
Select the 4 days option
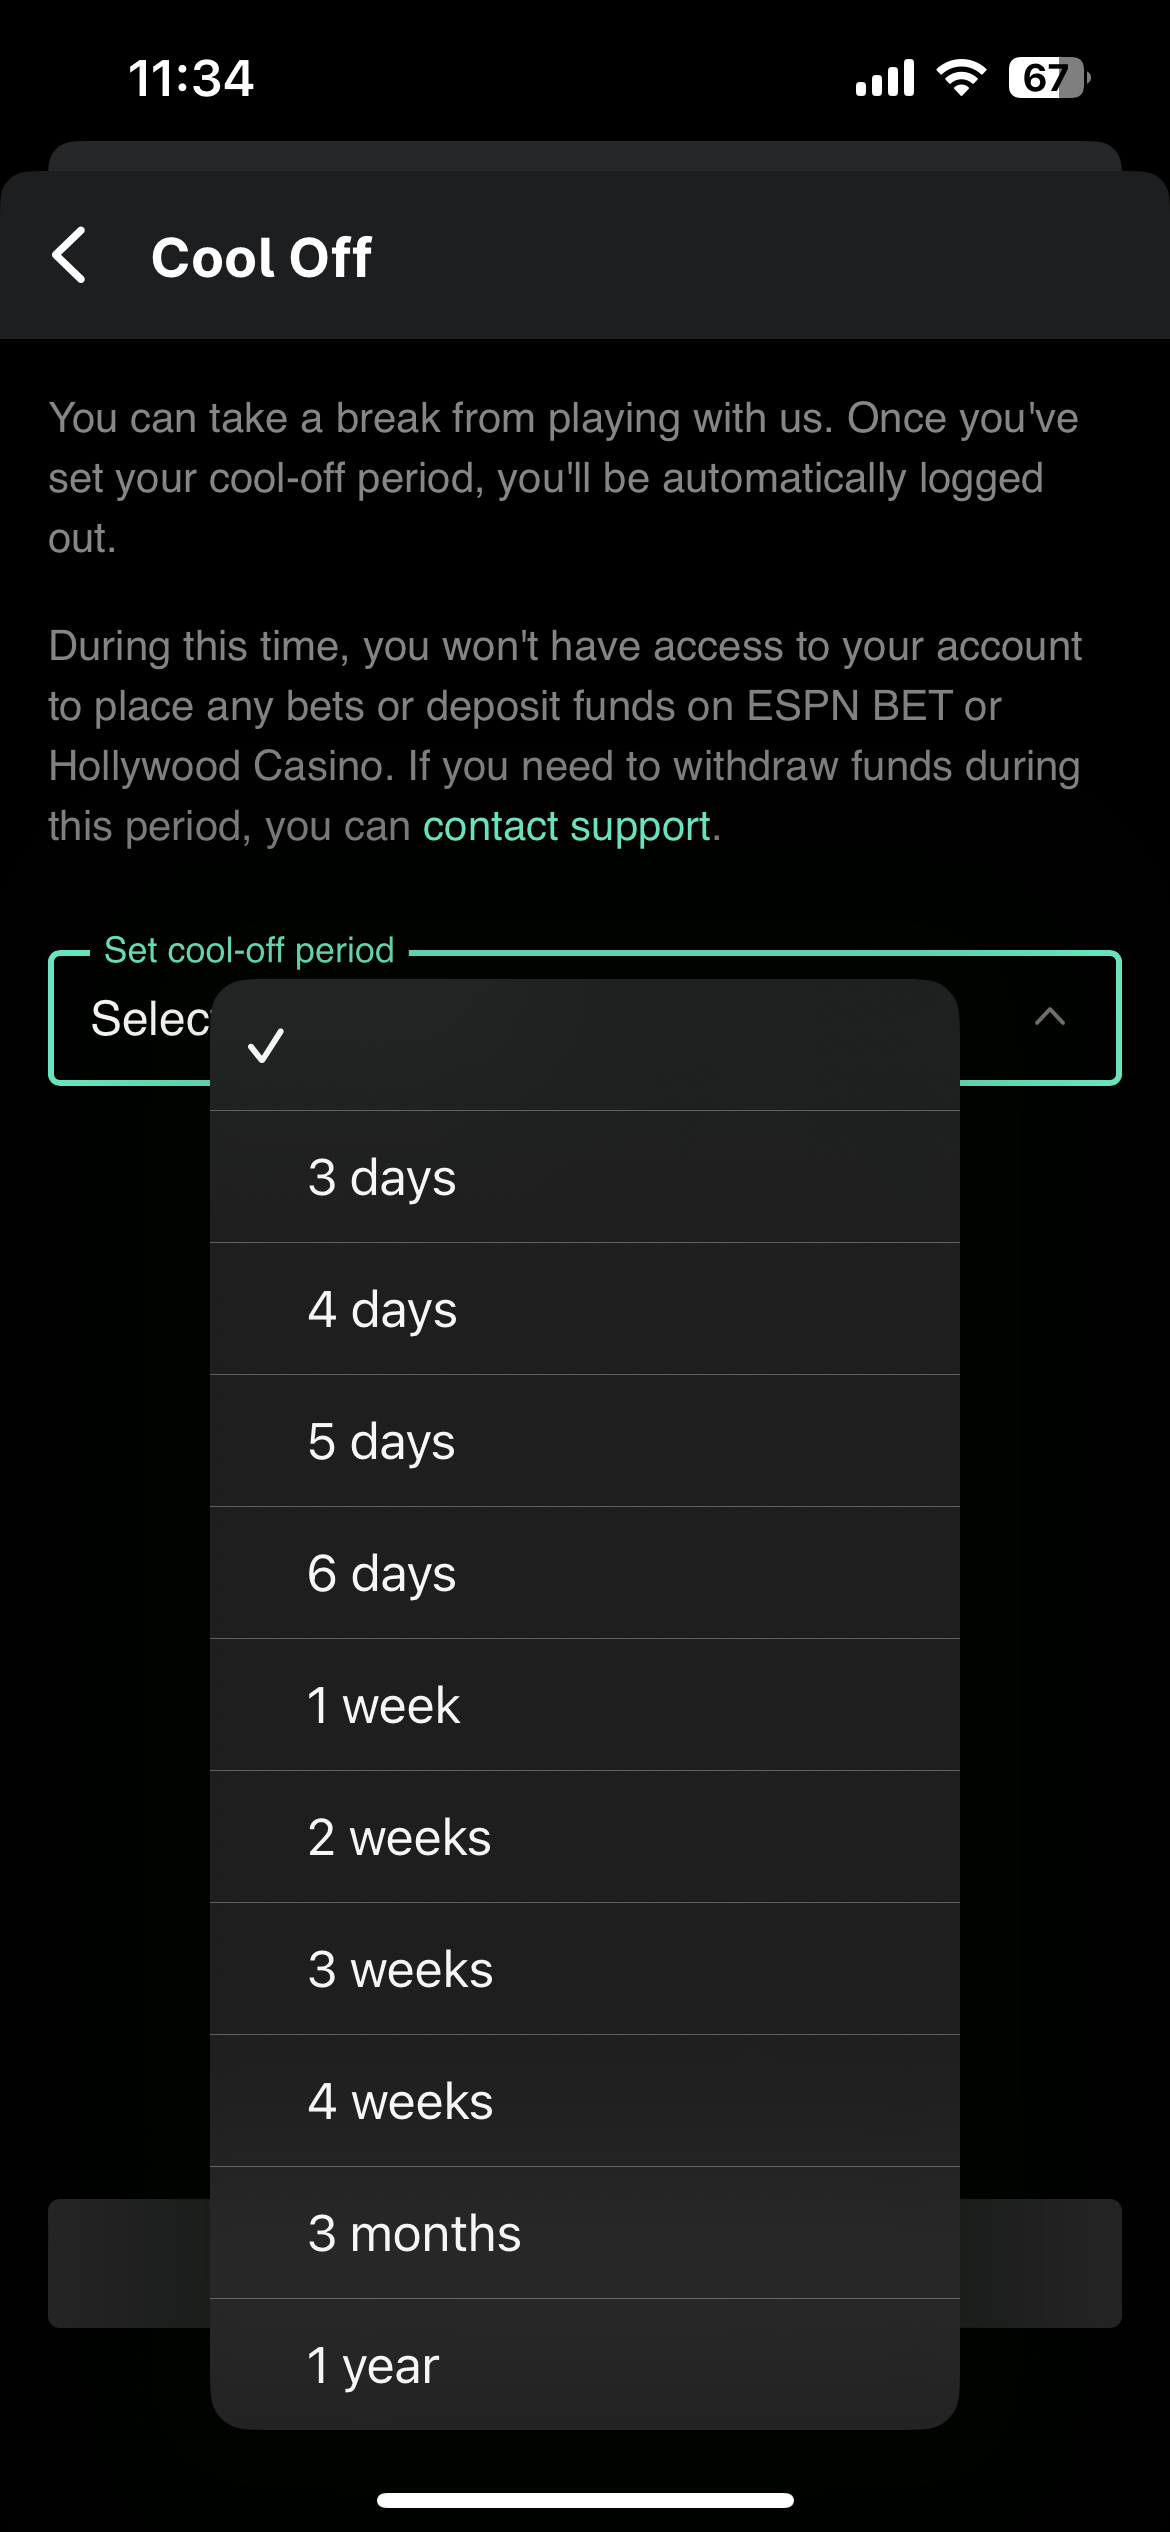[584, 1309]
